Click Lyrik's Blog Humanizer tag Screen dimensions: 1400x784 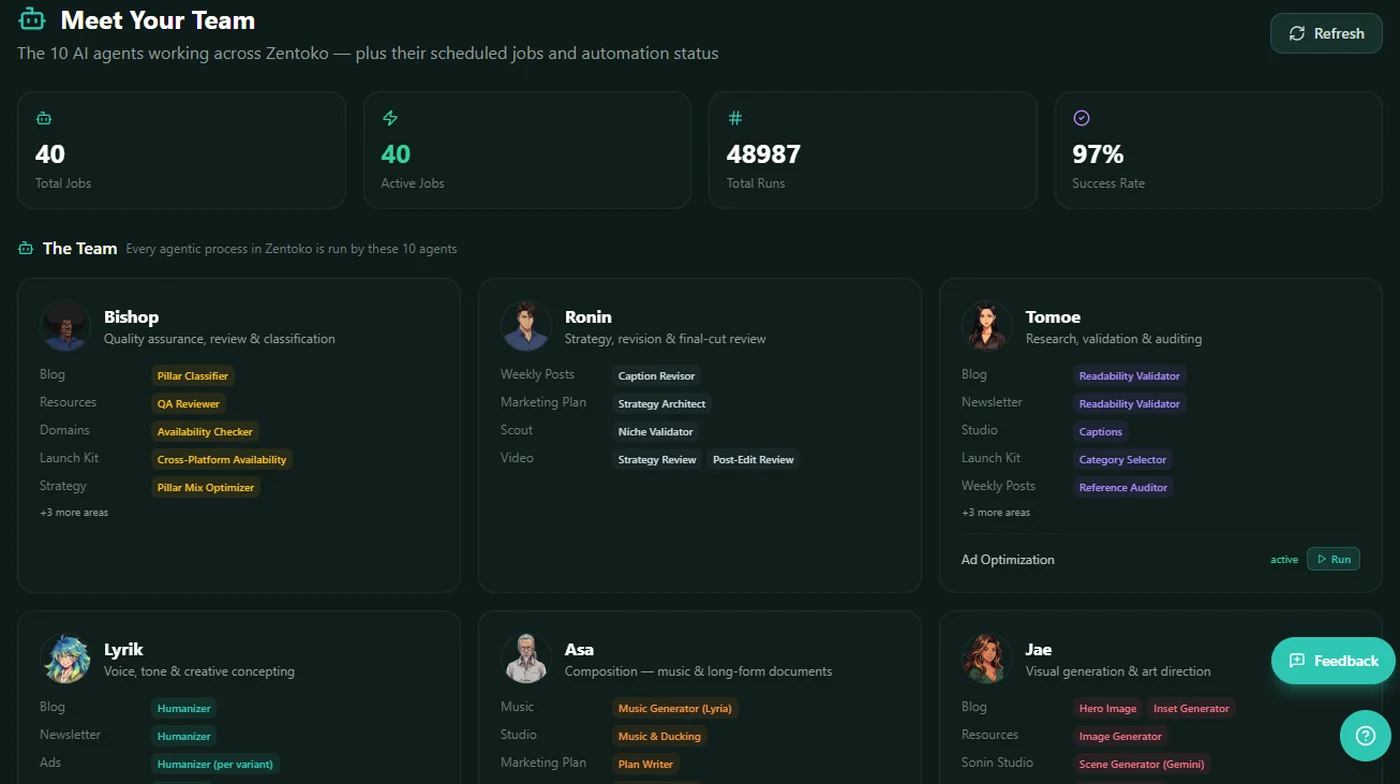pos(184,708)
